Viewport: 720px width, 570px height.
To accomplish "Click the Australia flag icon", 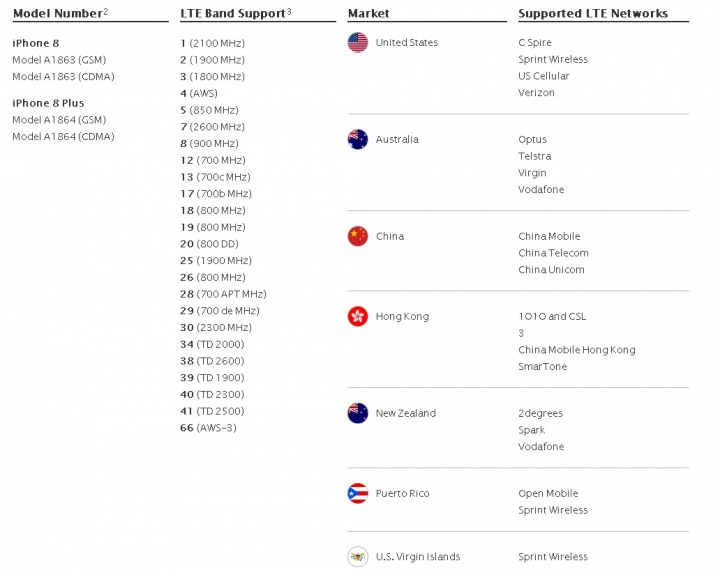I will (x=358, y=140).
